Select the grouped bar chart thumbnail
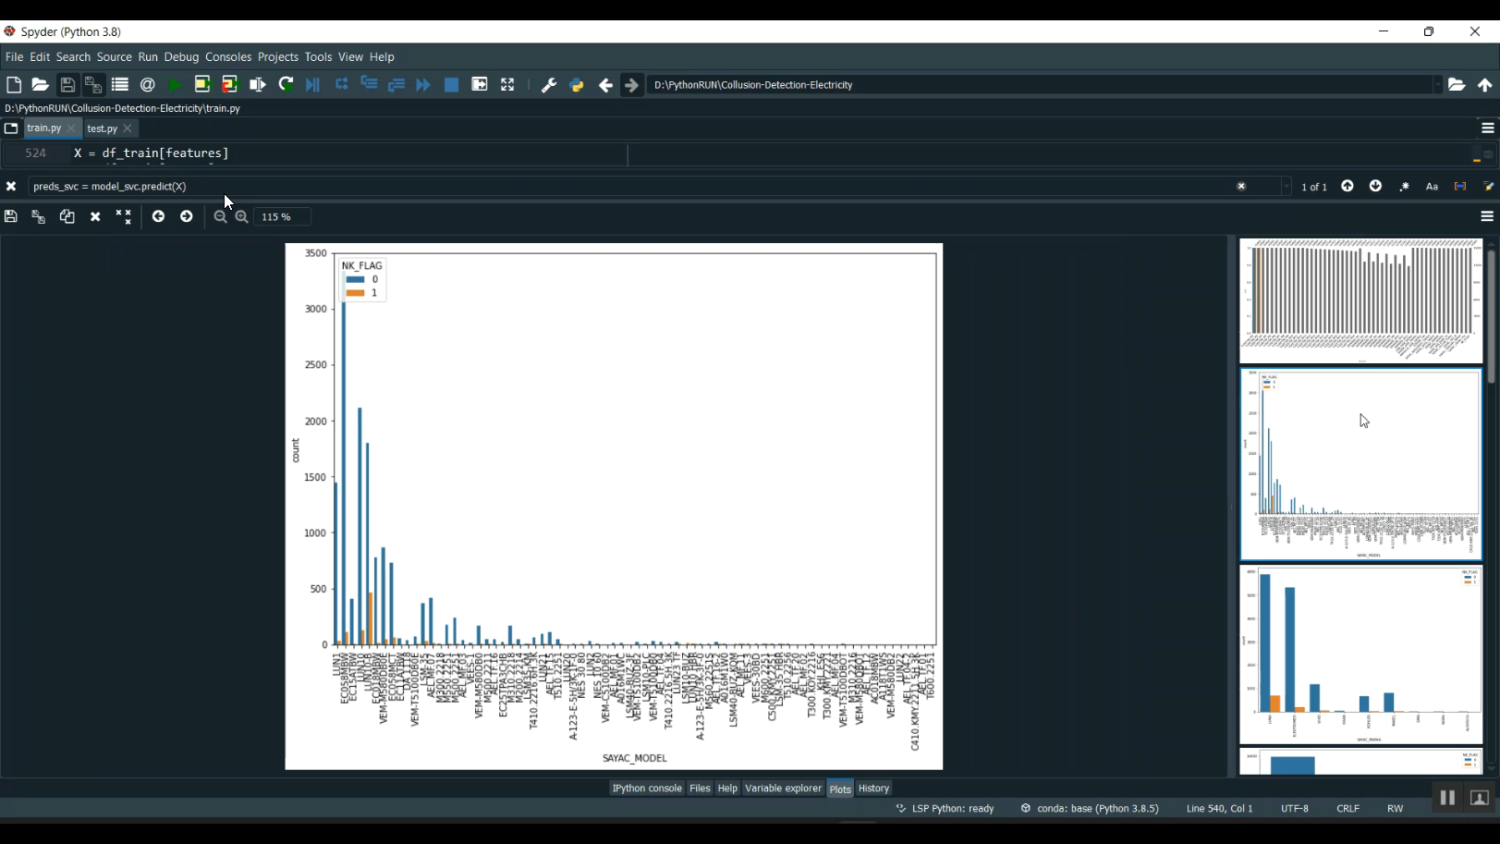This screenshot has height=844, width=1500. click(x=1360, y=655)
